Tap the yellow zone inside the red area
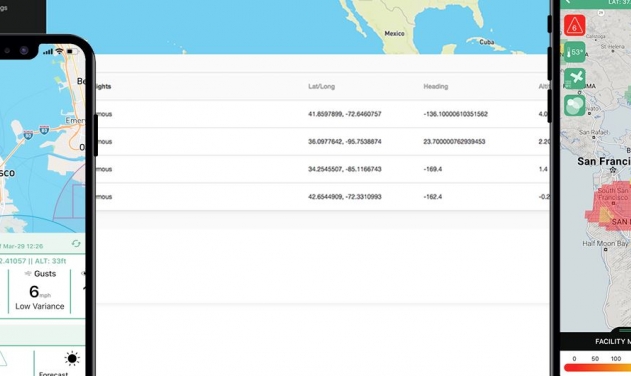Viewport: 631px width, 376px height. [605, 215]
